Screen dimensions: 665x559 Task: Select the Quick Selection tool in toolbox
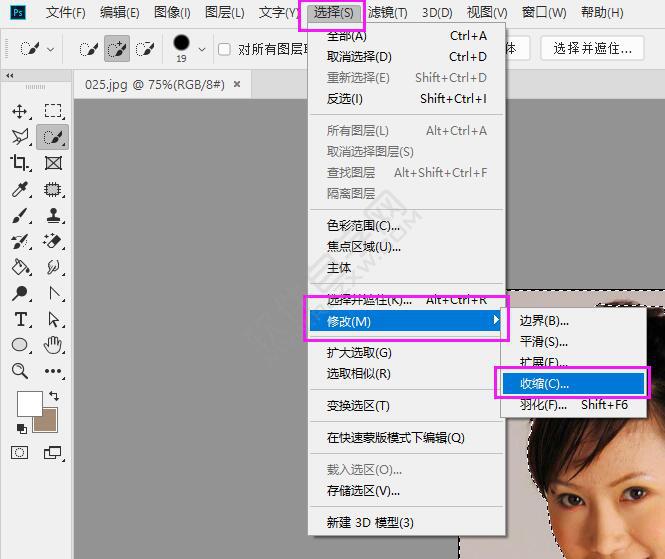[x=53, y=137]
